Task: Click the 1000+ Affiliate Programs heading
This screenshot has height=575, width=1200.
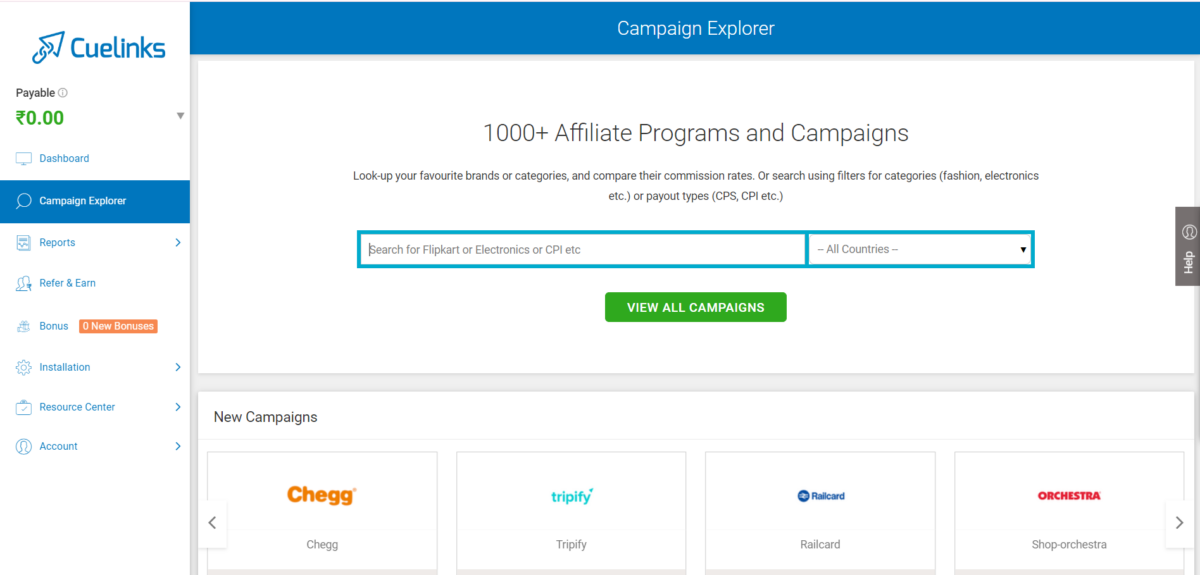Action: coord(696,133)
